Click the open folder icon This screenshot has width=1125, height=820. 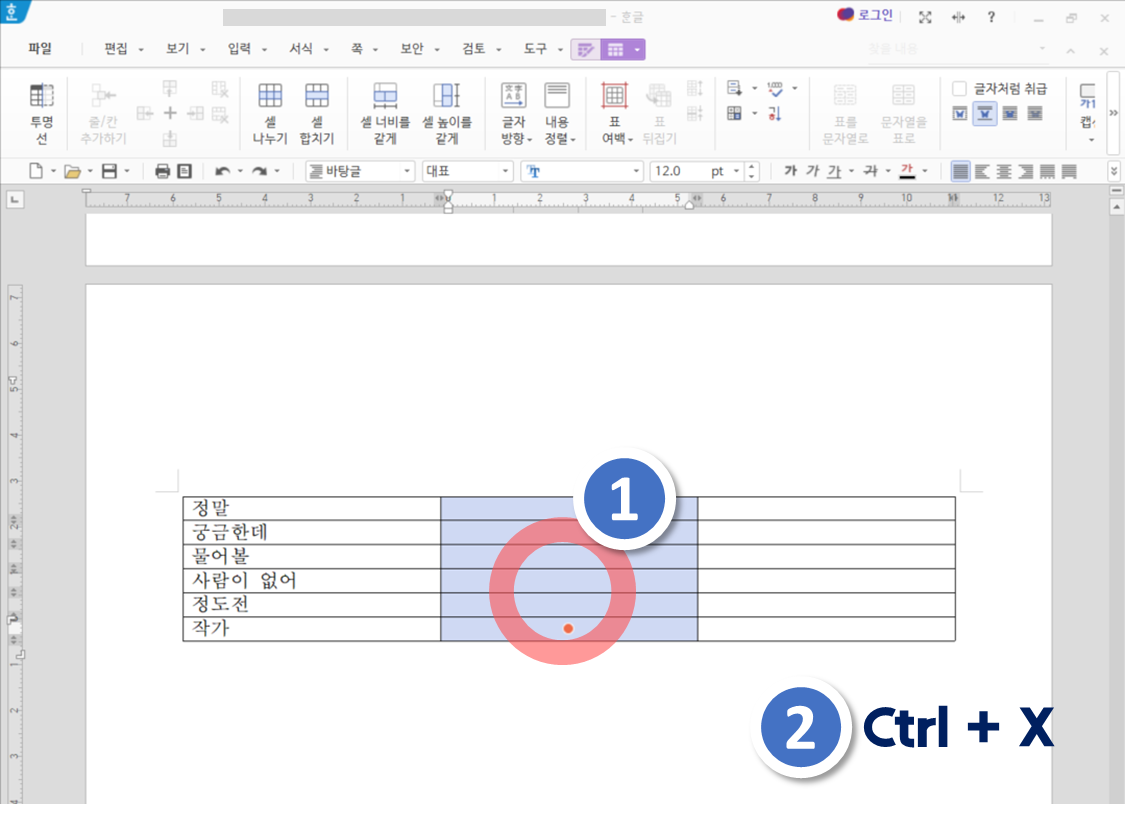coord(72,171)
